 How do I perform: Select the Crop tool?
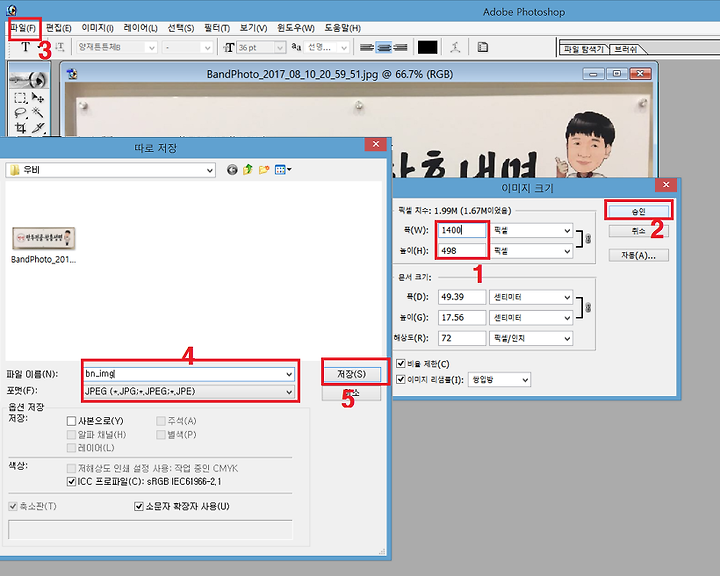click(x=20, y=127)
